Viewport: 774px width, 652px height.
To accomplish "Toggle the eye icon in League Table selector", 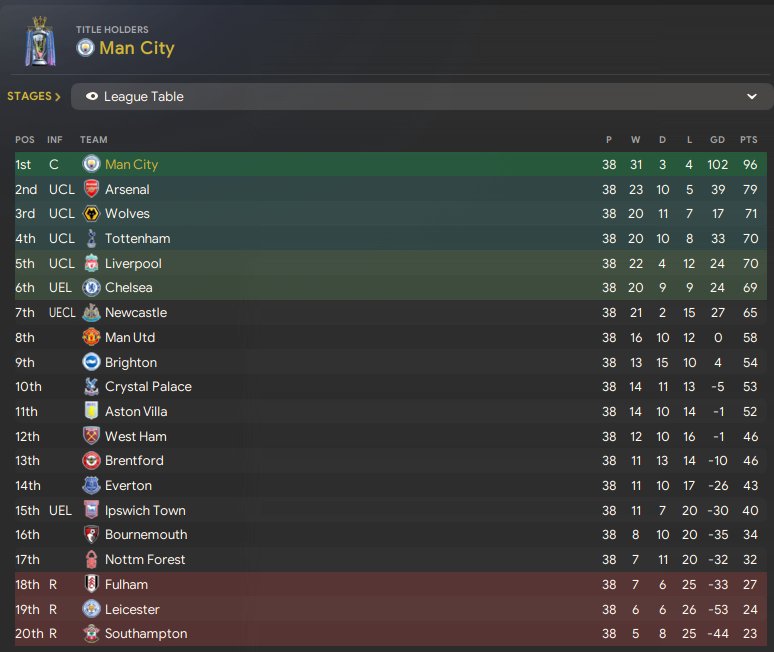I will pyautogui.click(x=92, y=96).
